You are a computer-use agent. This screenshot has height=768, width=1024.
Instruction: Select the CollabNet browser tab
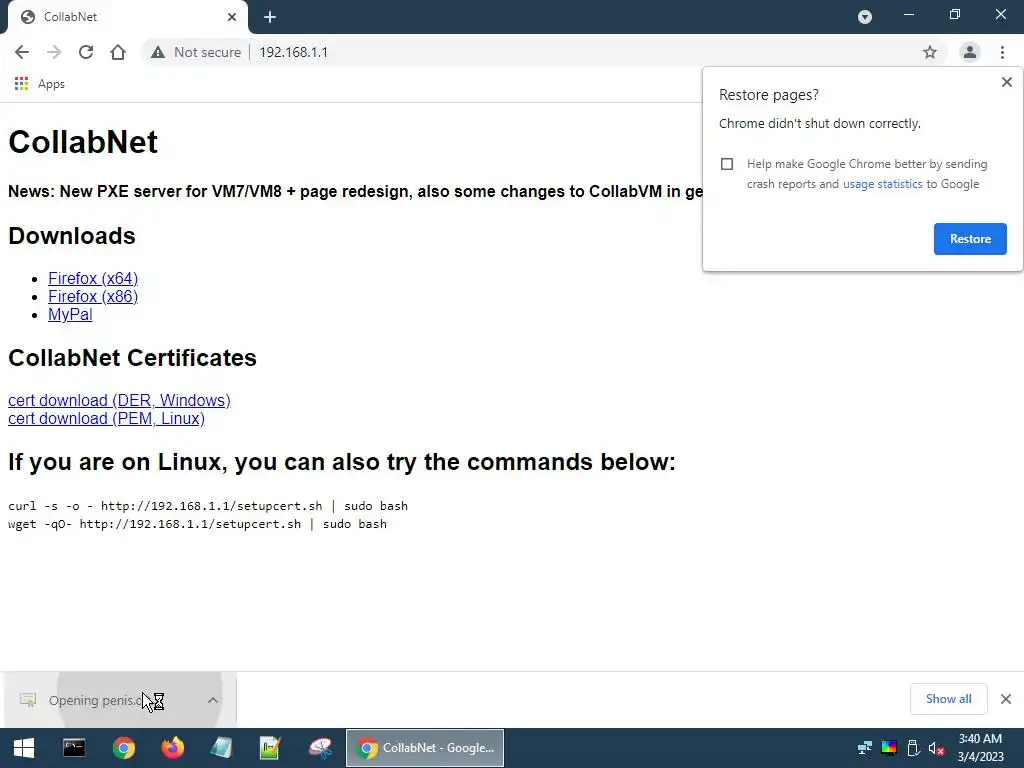pos(127,17)
